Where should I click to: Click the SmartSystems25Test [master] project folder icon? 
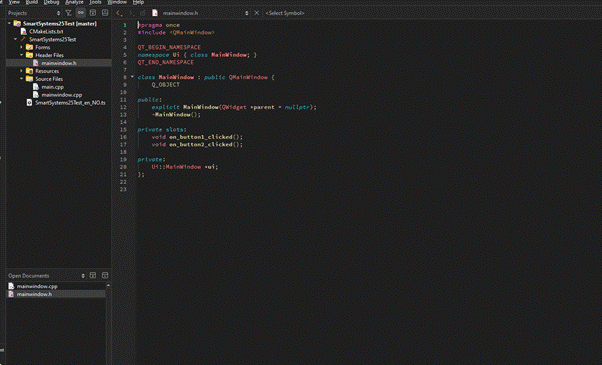[17, 23]
